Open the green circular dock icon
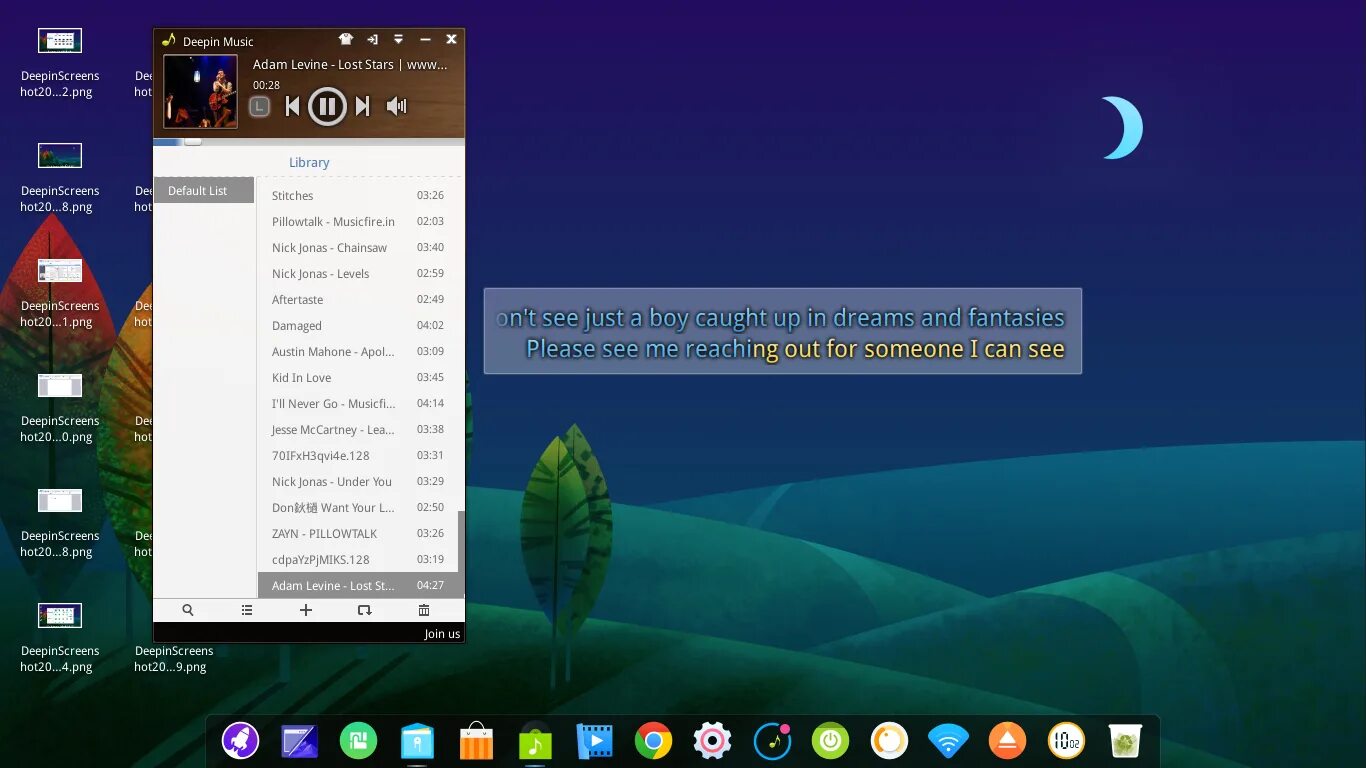 coord(358,741)
